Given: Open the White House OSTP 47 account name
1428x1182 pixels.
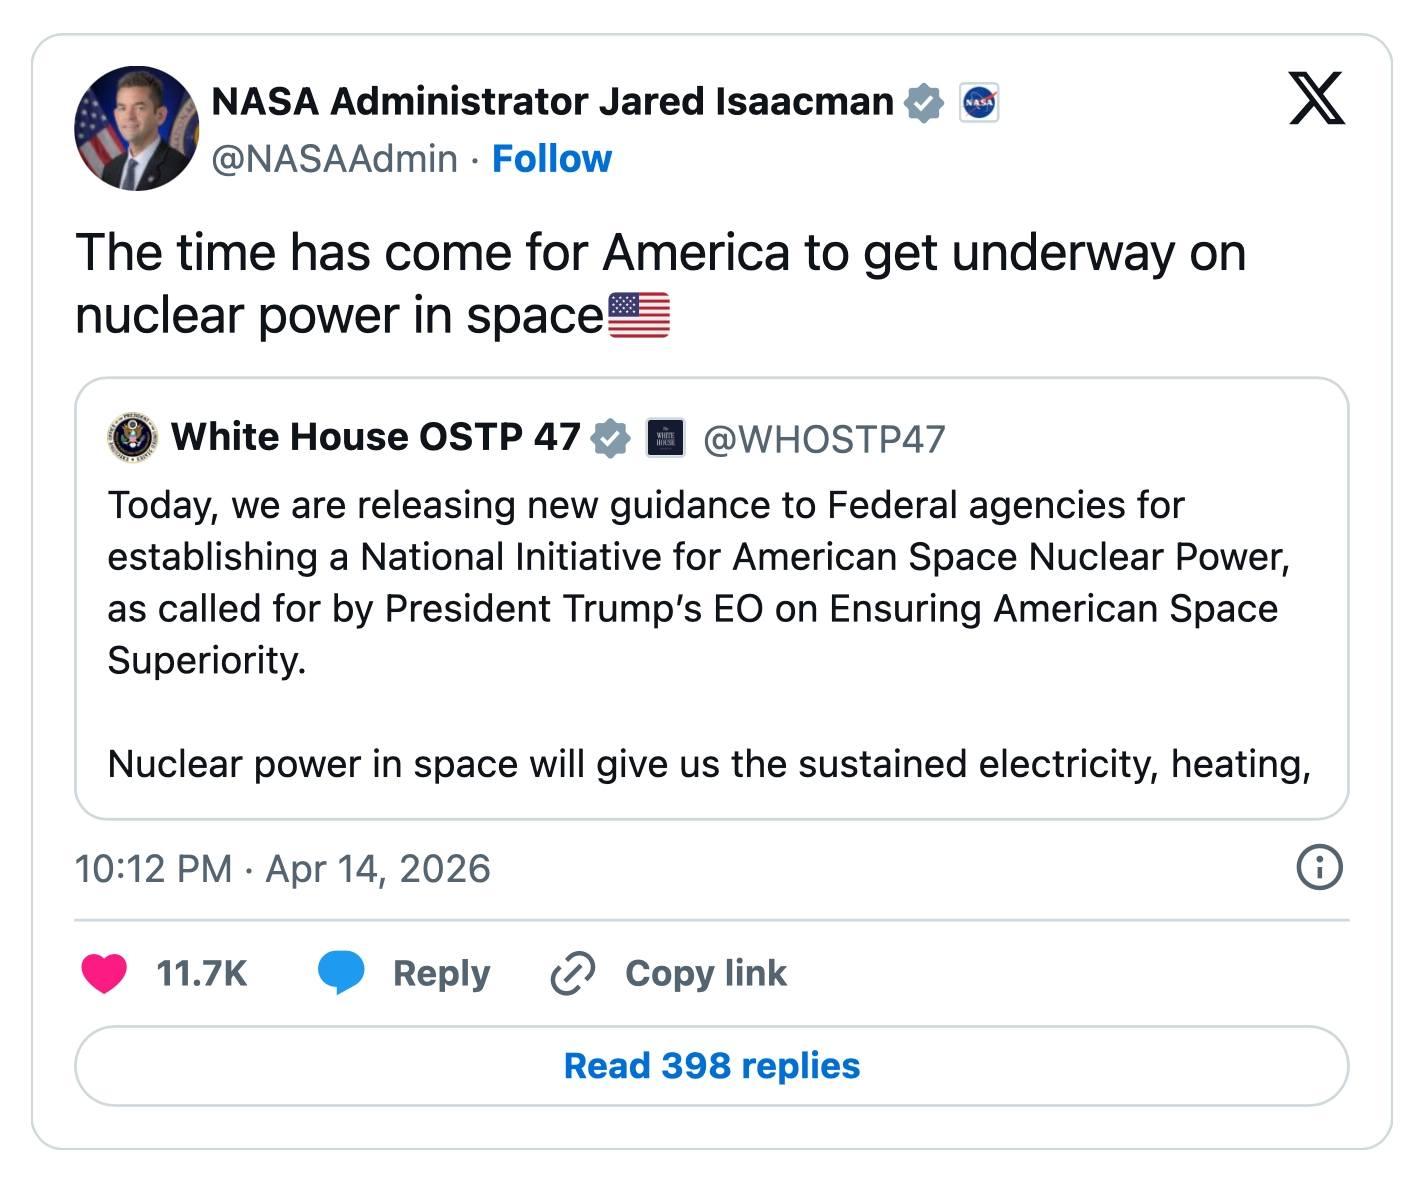Looking at the screenshot, I should (x=375, y=437).
